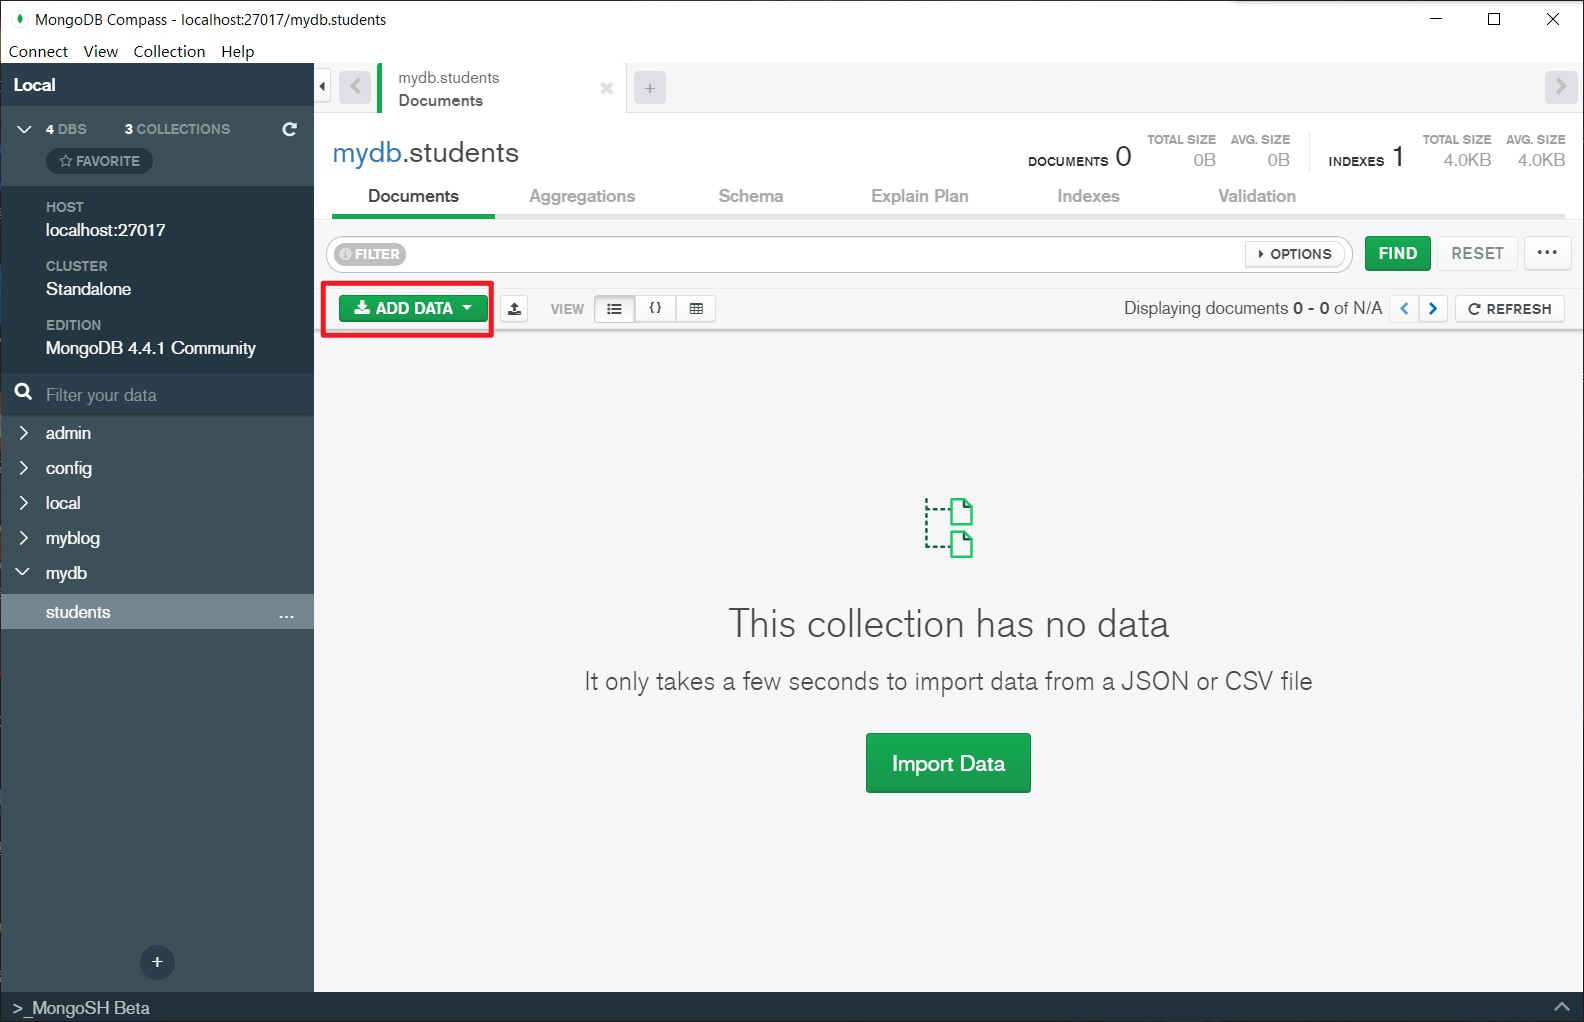The height and width of the screenshot is (1022, 1584).
Task: Open the Help menu
Action: pyautogui.click(x=237, y=51)
